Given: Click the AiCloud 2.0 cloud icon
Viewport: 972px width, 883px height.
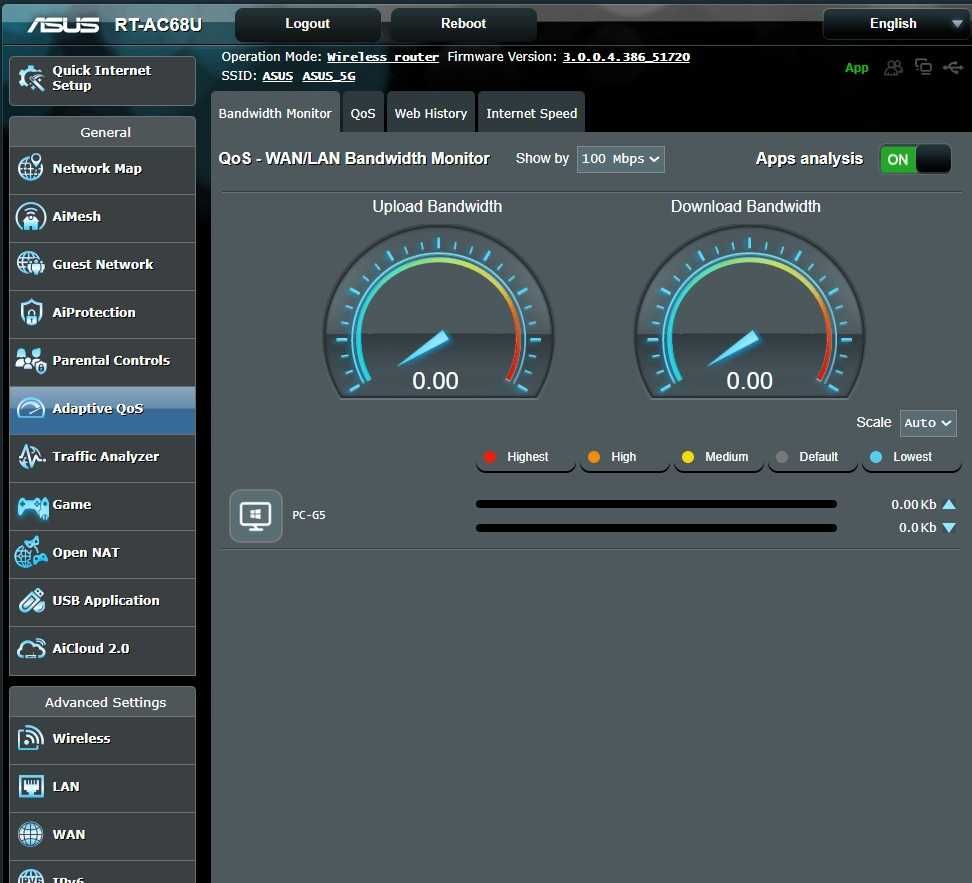Looking at the screenshot, I should click(x=31, y=649).
